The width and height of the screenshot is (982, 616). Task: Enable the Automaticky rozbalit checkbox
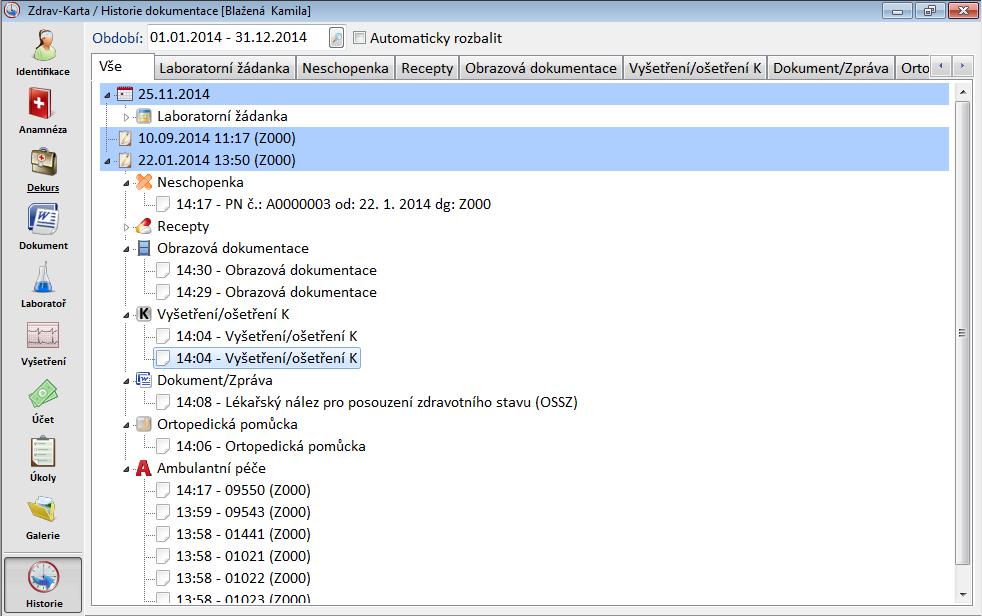[359, 38]
